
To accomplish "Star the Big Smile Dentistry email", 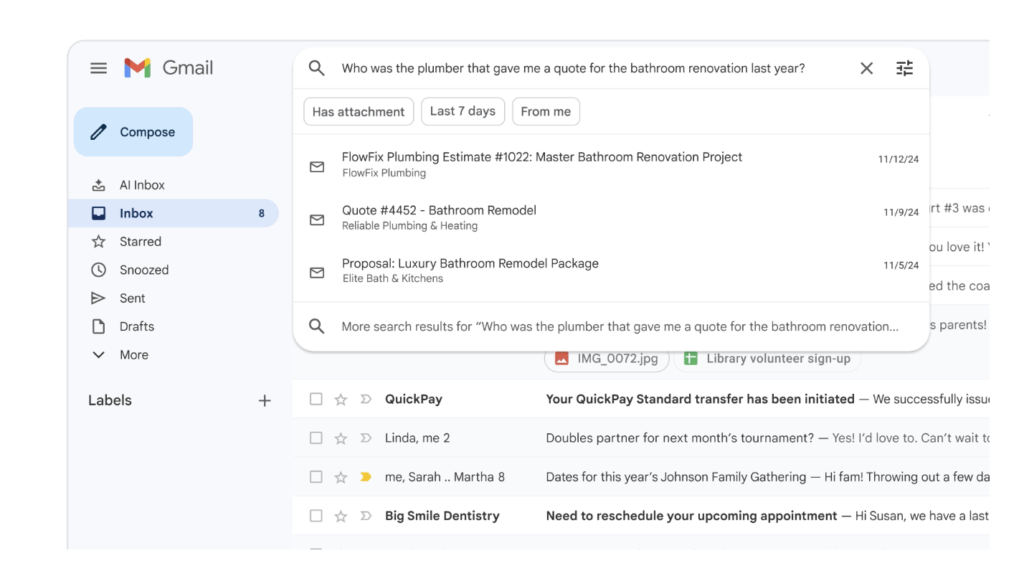I will 341,516.
